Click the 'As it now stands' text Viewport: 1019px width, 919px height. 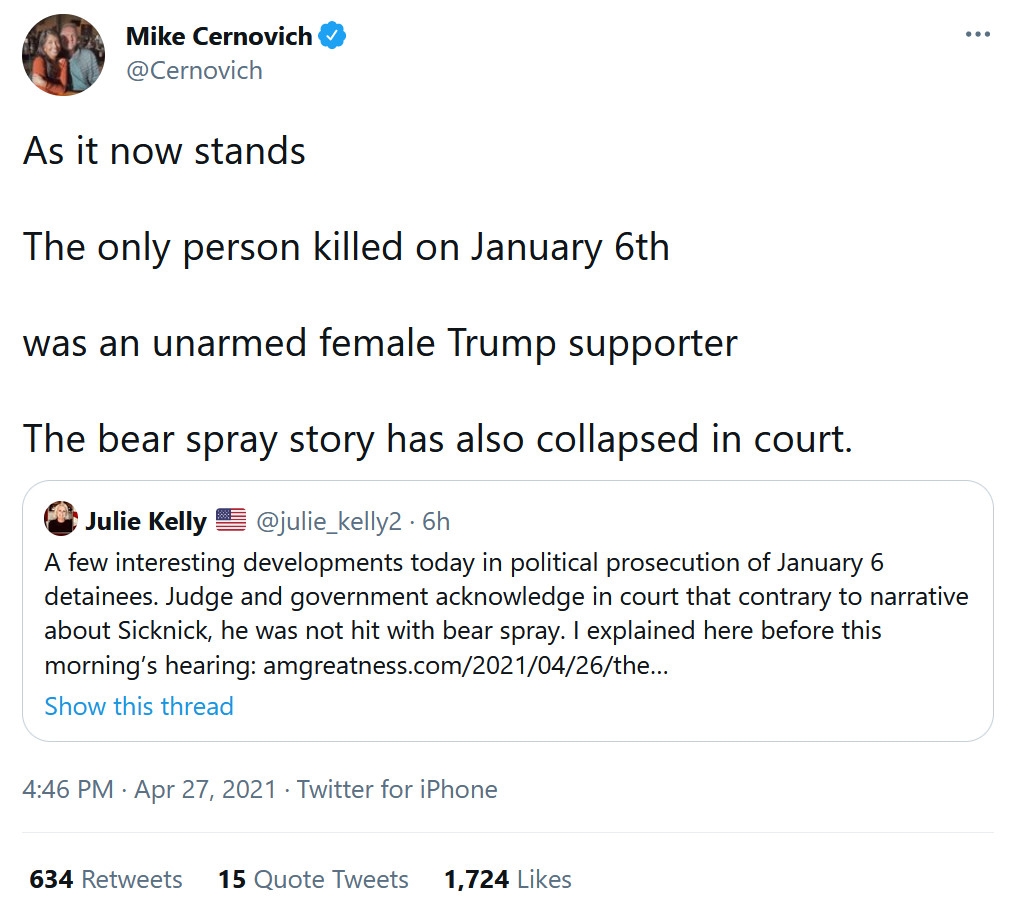(164, 151)
